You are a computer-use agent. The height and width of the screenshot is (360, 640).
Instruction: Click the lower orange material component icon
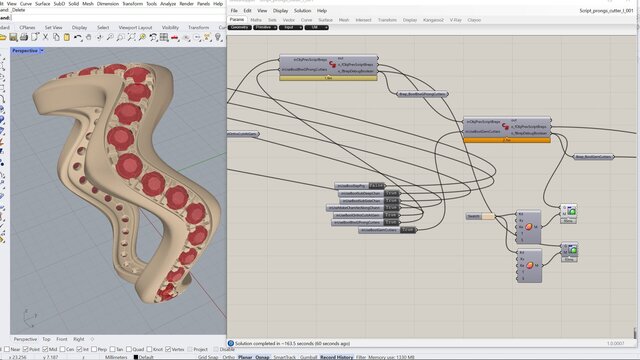530,265
